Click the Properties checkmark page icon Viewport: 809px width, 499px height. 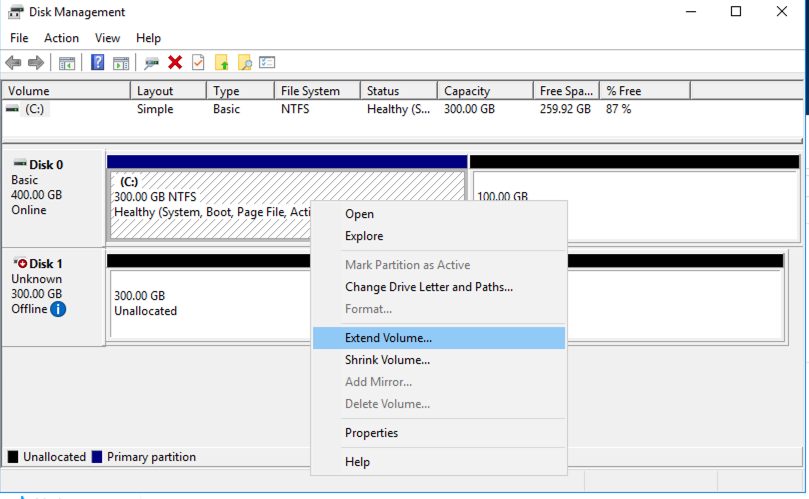[x=198, y=62]
